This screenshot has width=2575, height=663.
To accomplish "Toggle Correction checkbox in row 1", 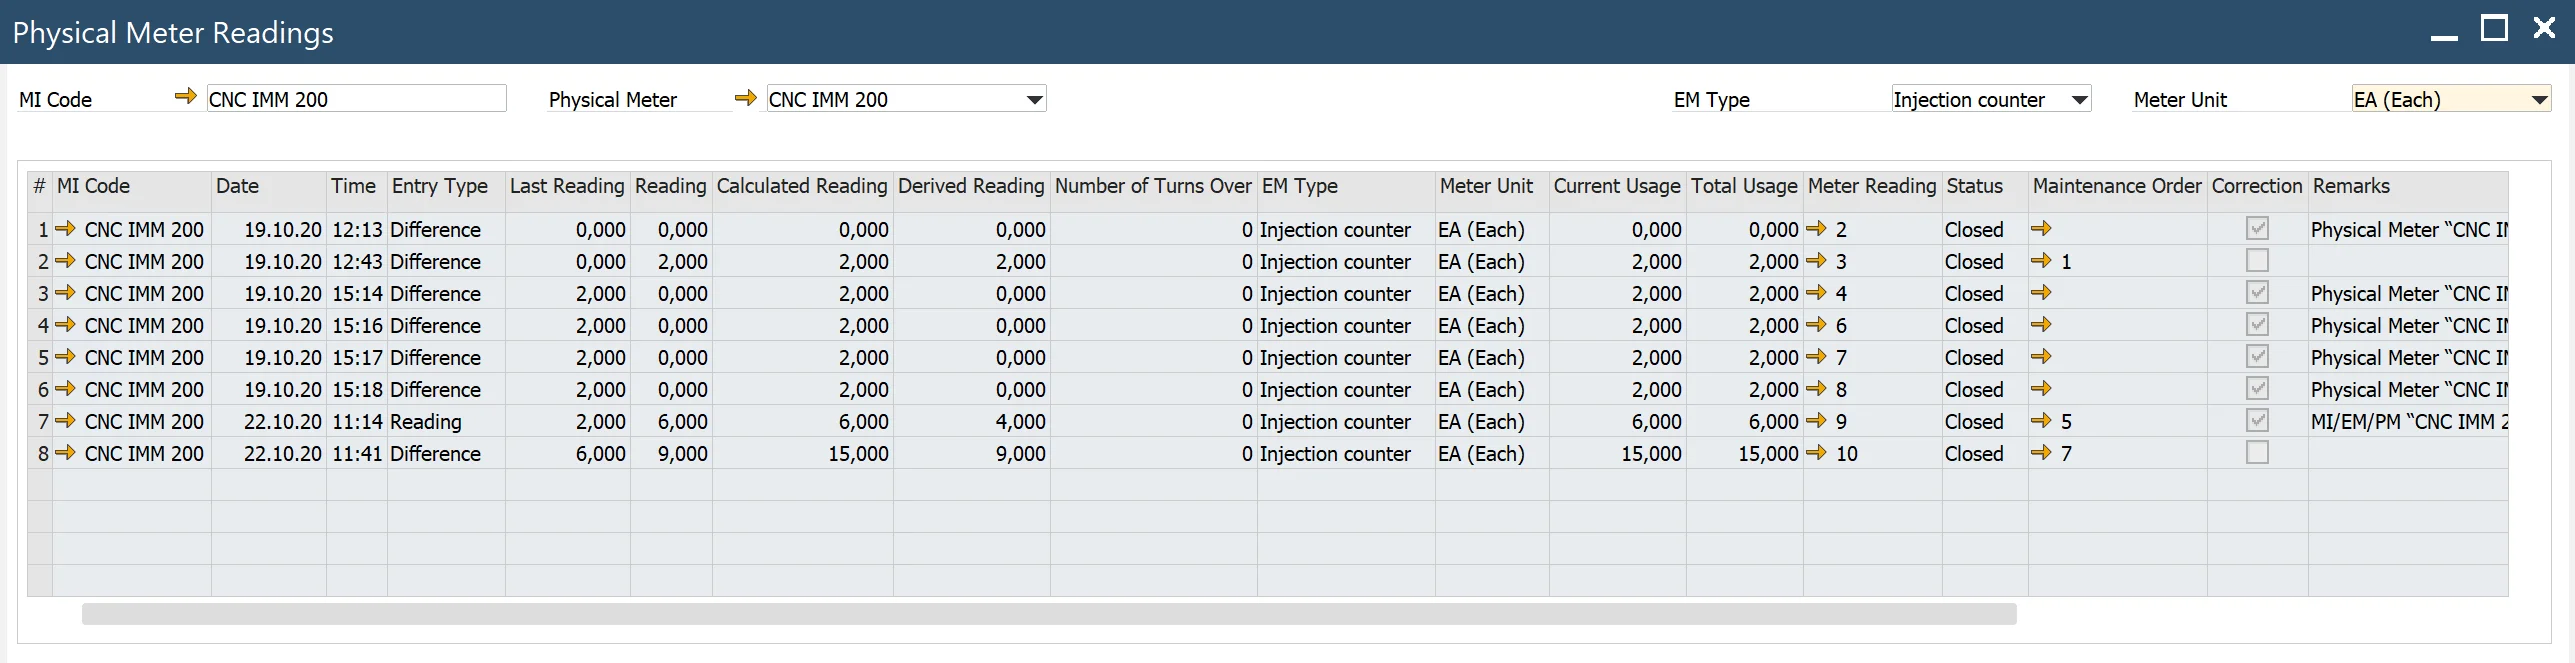I will click(x=2256, y=229).
